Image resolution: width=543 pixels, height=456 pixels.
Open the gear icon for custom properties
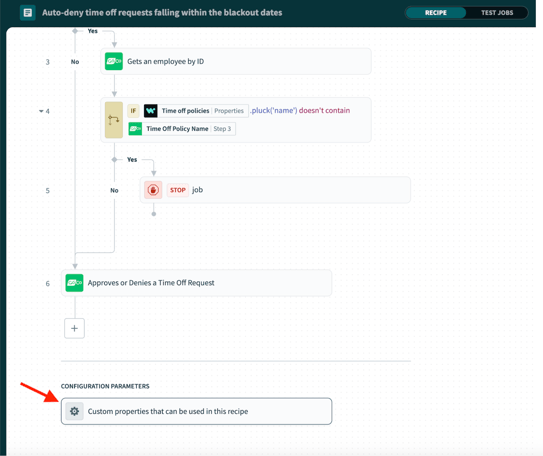point(74,411)
